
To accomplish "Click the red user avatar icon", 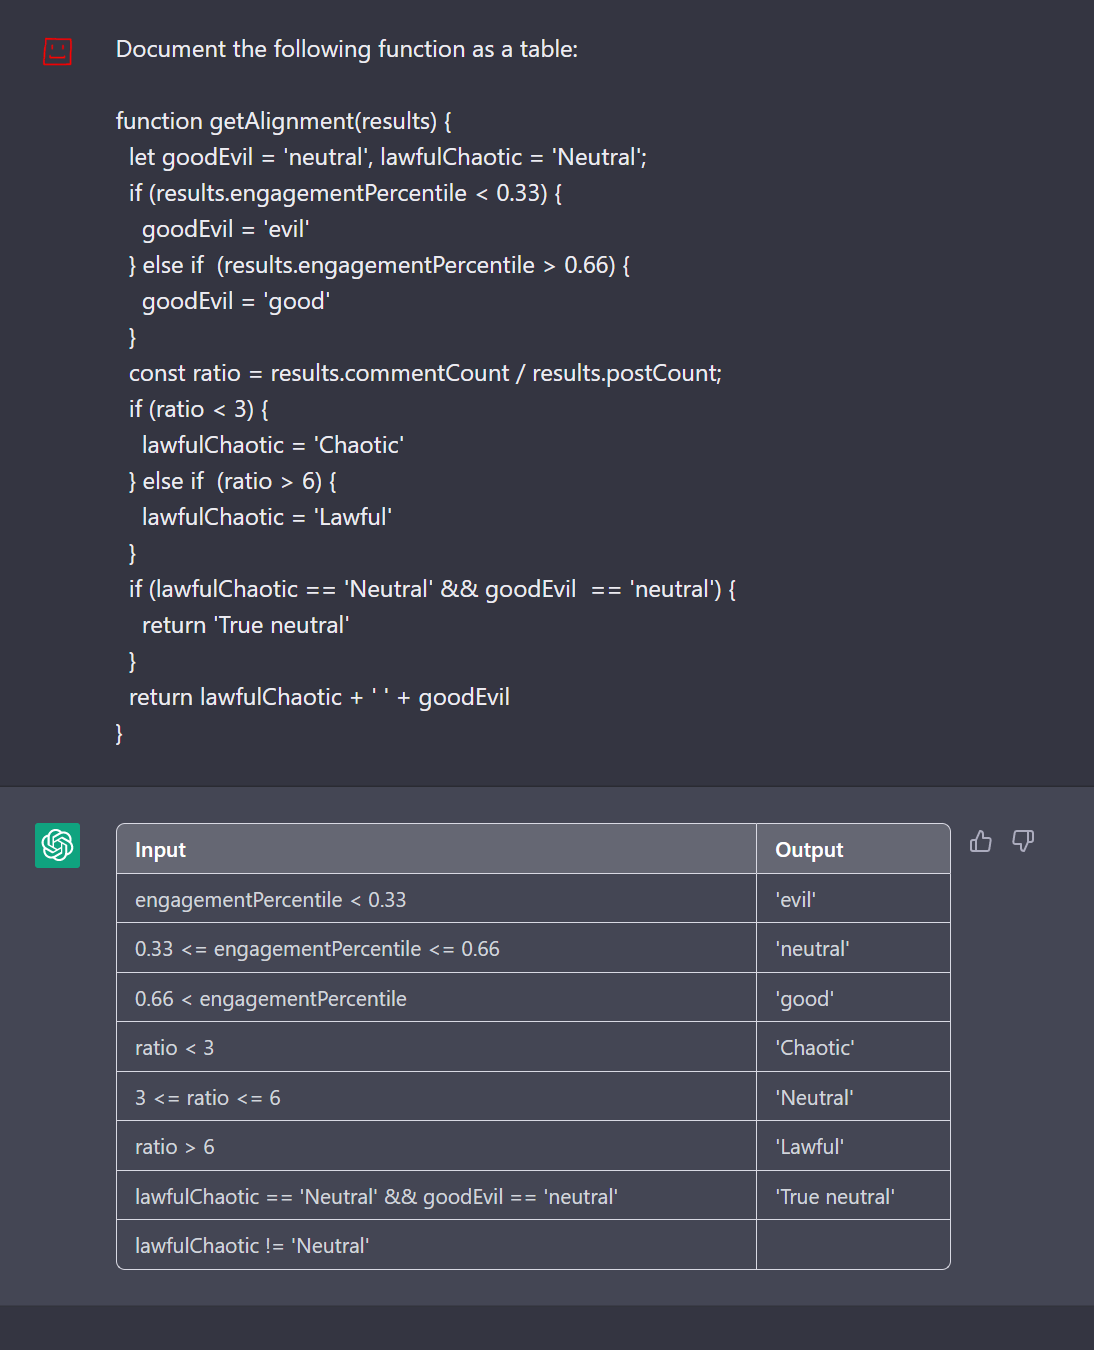I will tap(58, 51).
